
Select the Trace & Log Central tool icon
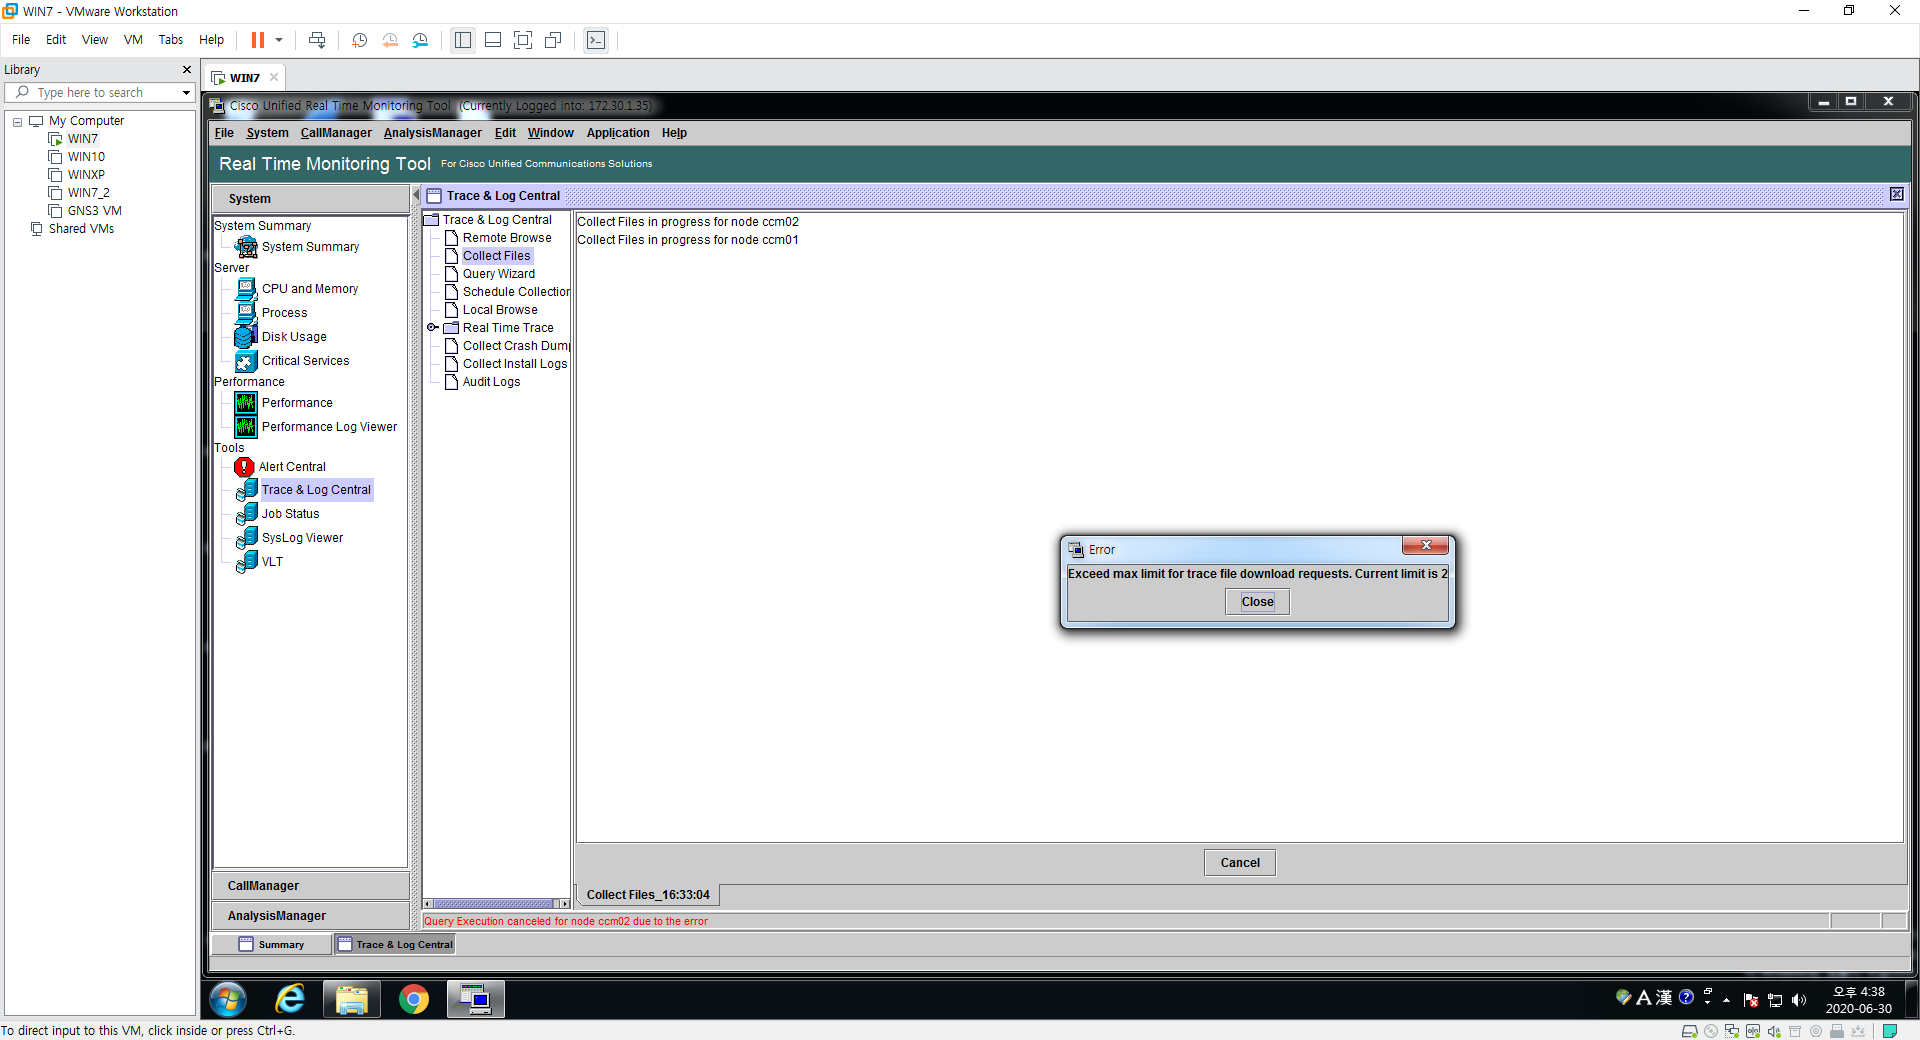click(x=246, y=490)
